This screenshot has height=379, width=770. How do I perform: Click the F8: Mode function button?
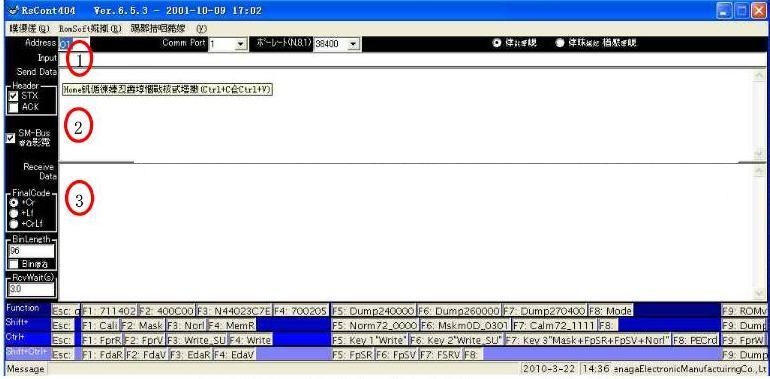[x=610, y=311]
